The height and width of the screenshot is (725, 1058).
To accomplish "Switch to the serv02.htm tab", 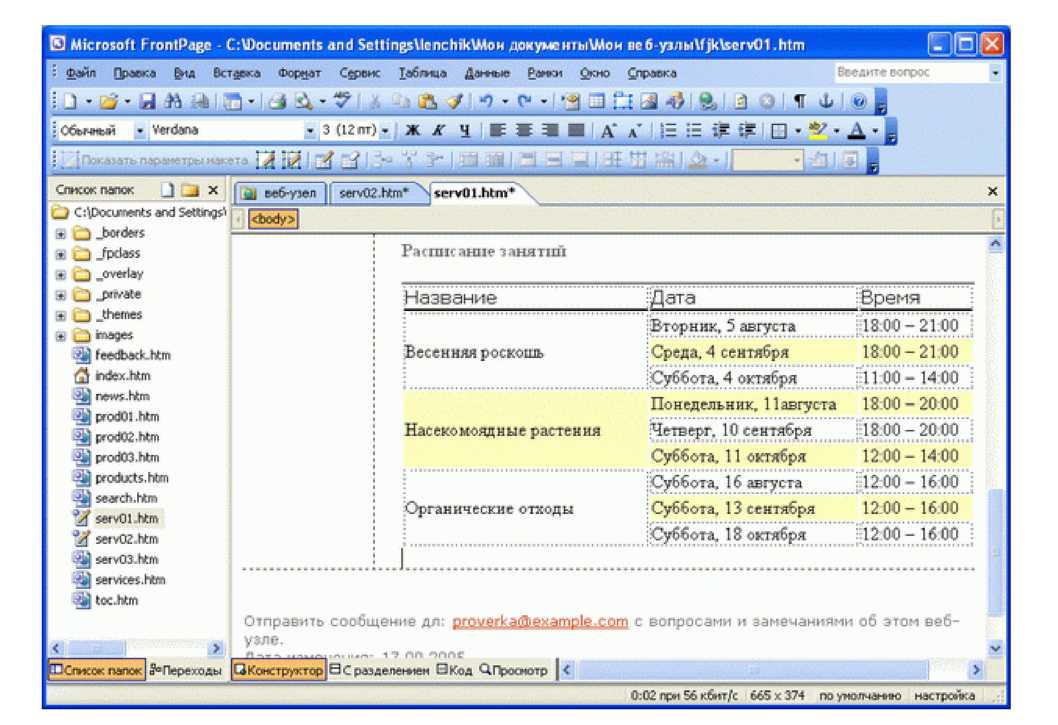I will (x=374, y=193).
